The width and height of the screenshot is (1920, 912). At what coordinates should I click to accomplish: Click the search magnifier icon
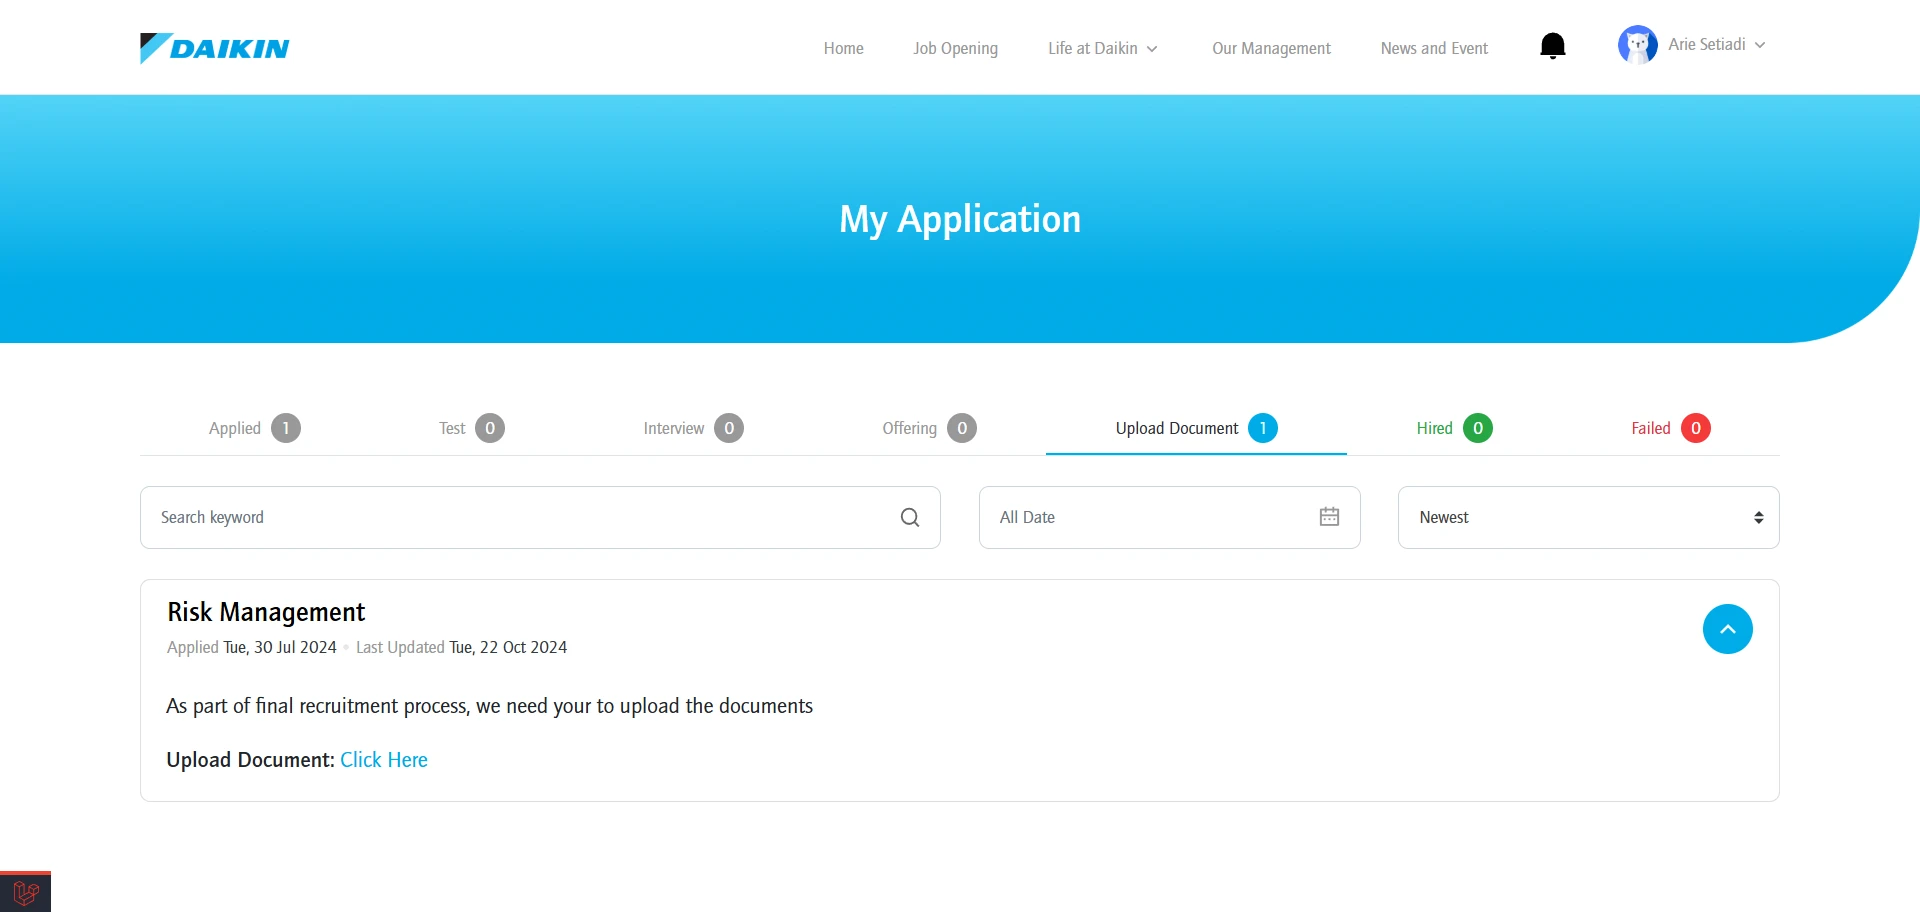pos(909,517)
